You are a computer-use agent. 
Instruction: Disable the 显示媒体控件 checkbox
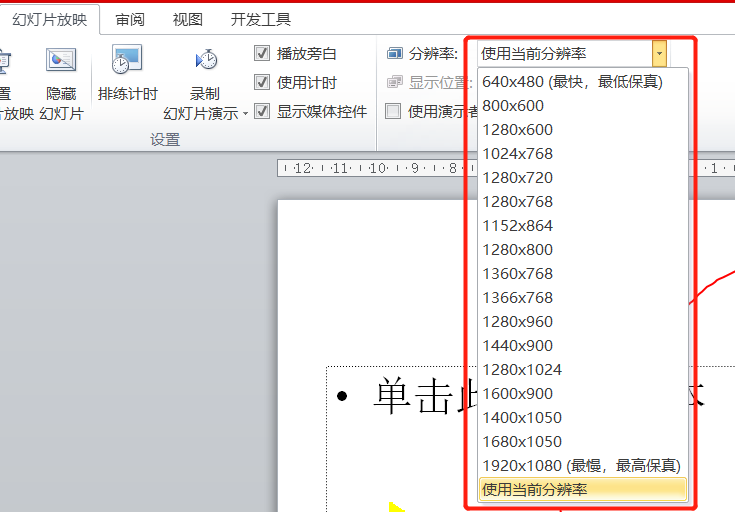point(262,112)
